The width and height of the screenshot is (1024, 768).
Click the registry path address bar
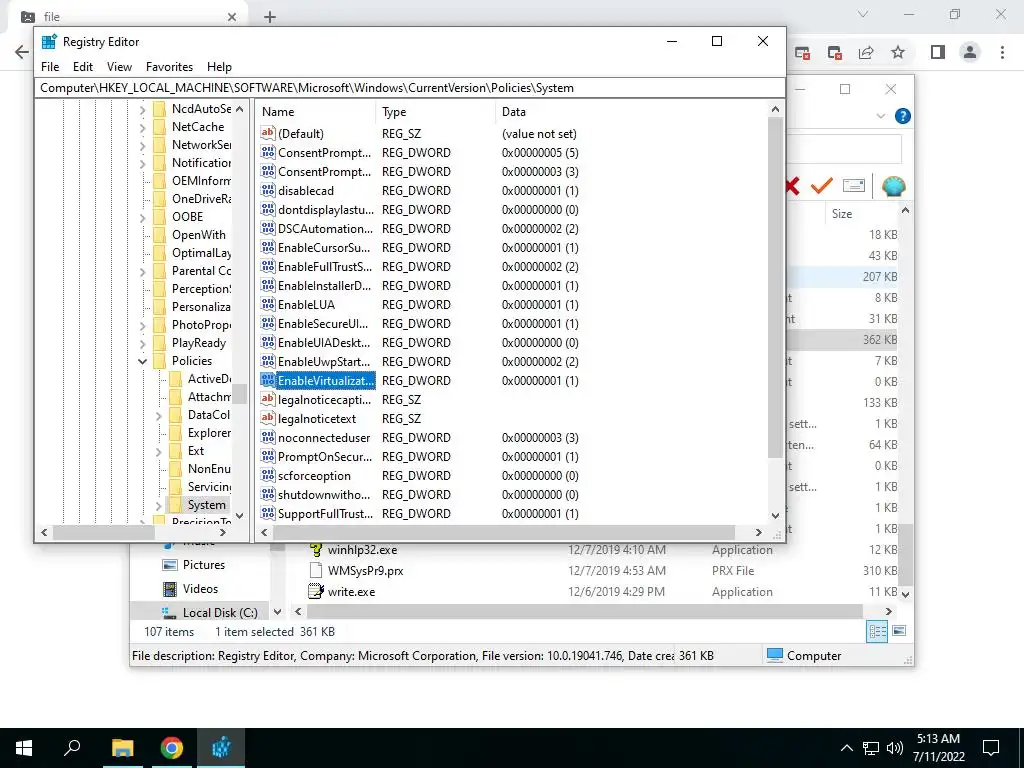409,88
